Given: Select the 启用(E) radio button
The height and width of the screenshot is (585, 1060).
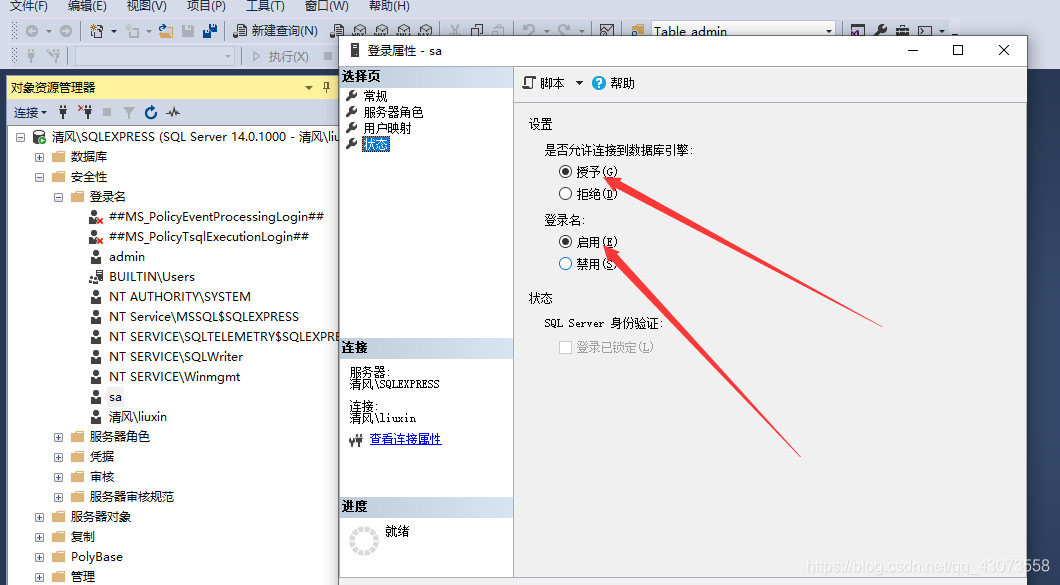Looking at the screenshot, I should point(565,241).
